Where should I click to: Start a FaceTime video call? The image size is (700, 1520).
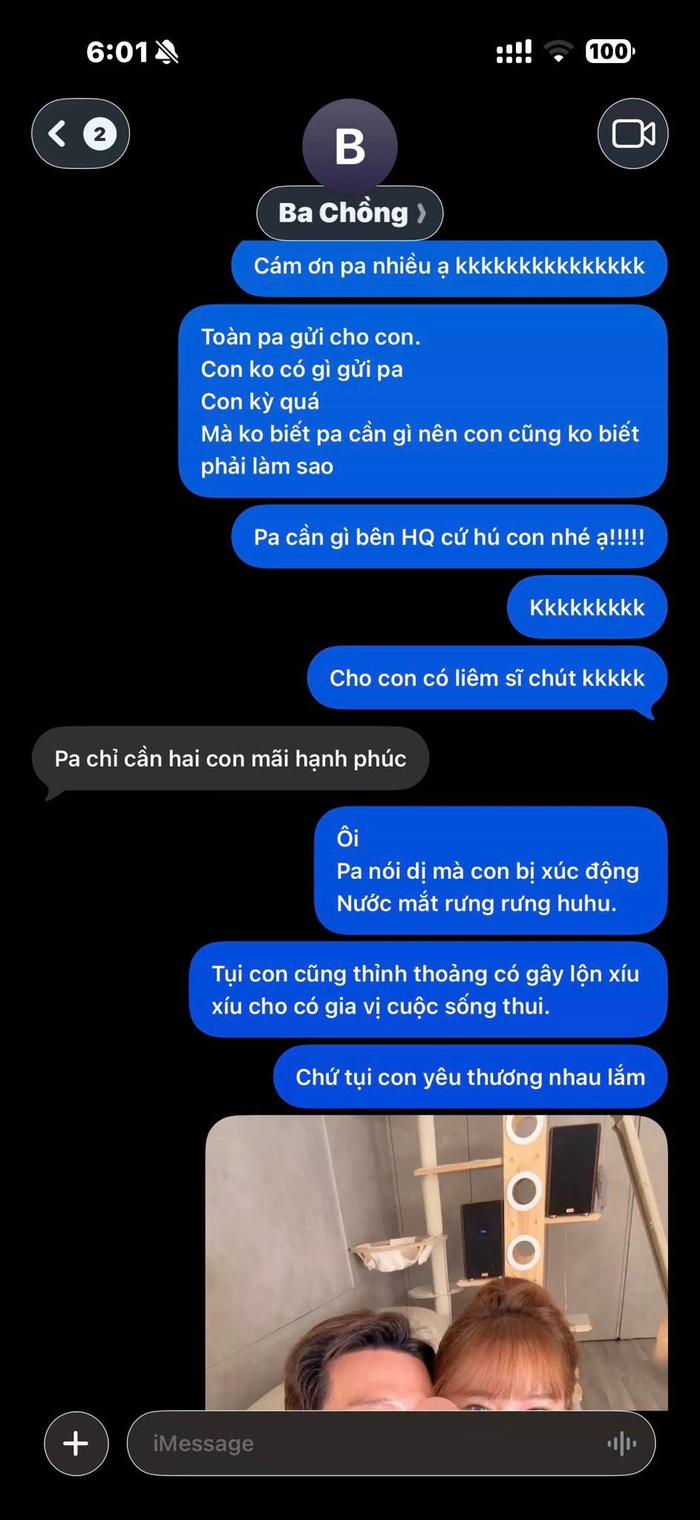(x=633, y=133)
